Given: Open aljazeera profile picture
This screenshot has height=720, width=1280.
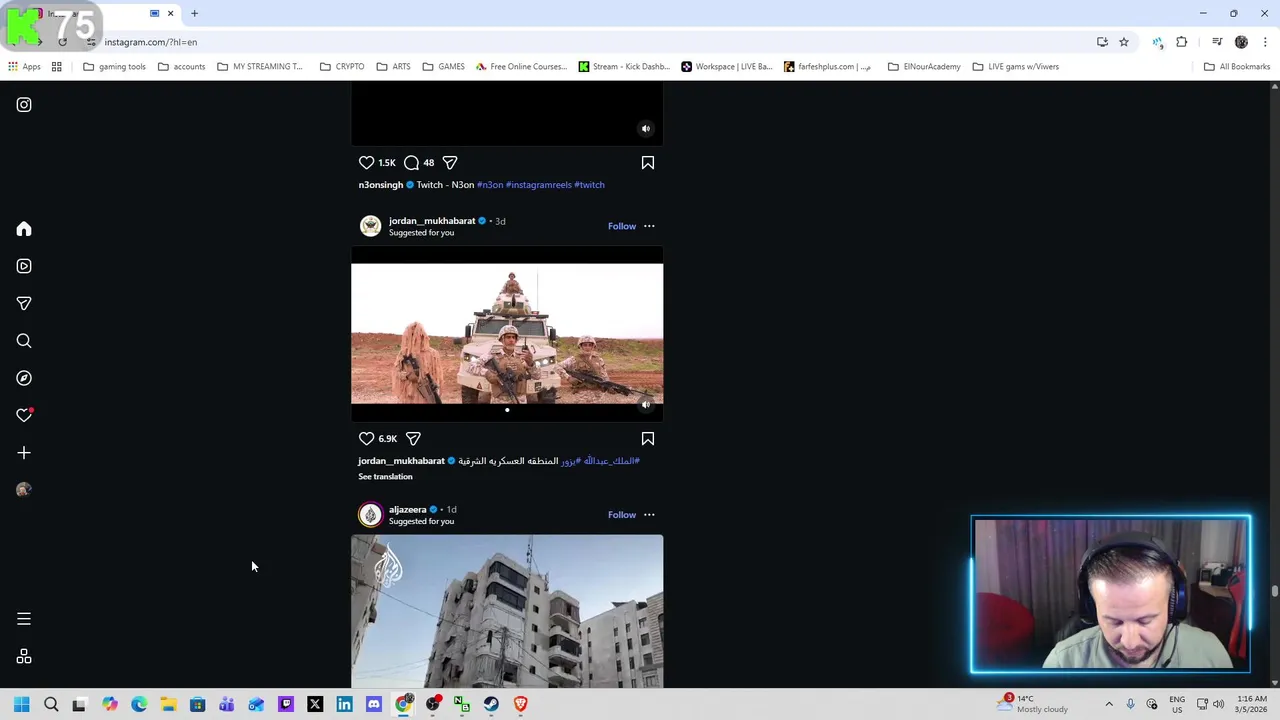Looking at the screenshot, I should click(371, 515).
